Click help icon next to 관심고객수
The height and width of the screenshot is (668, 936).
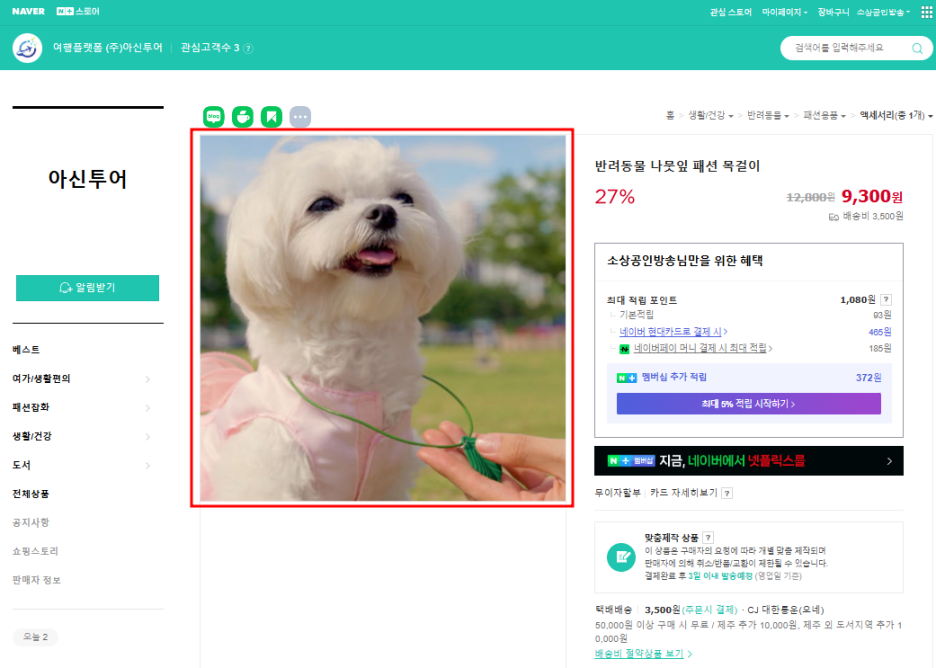point(248,48)
